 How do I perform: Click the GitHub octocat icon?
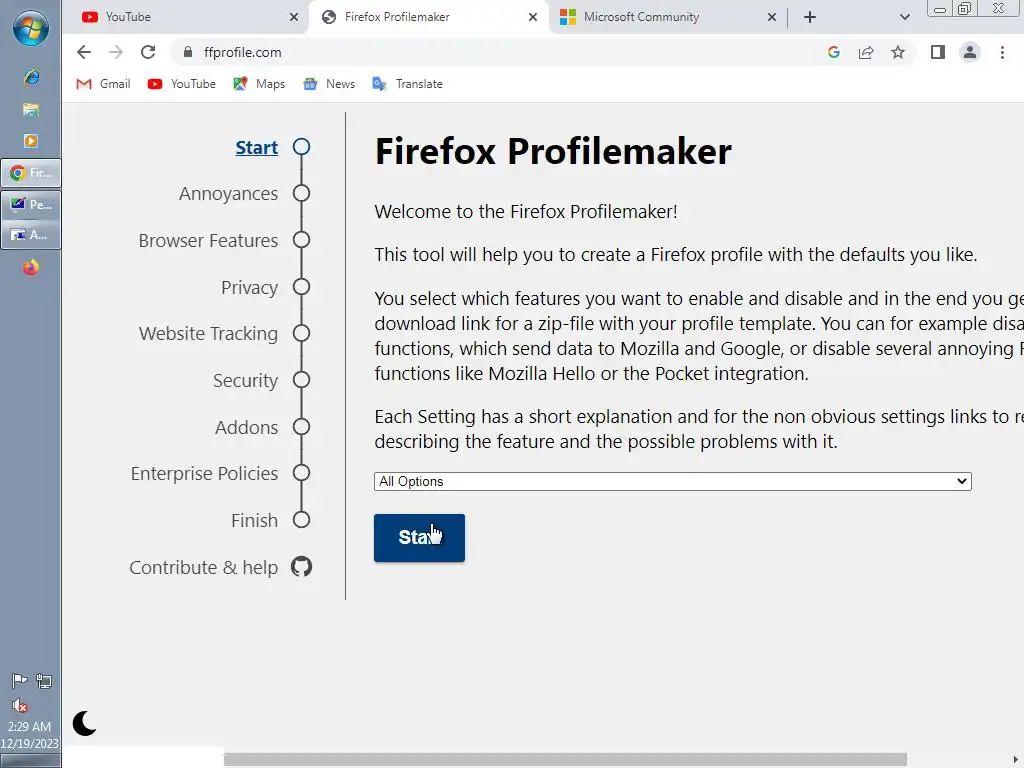pos(301,567)
